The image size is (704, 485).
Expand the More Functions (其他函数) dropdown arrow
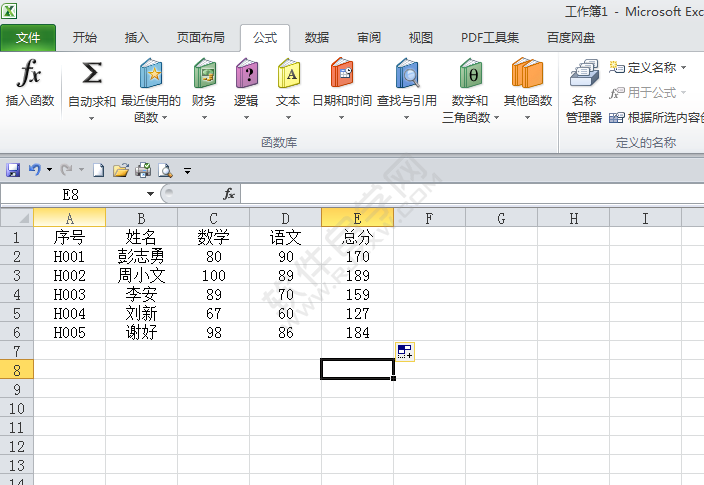[528, 118]
